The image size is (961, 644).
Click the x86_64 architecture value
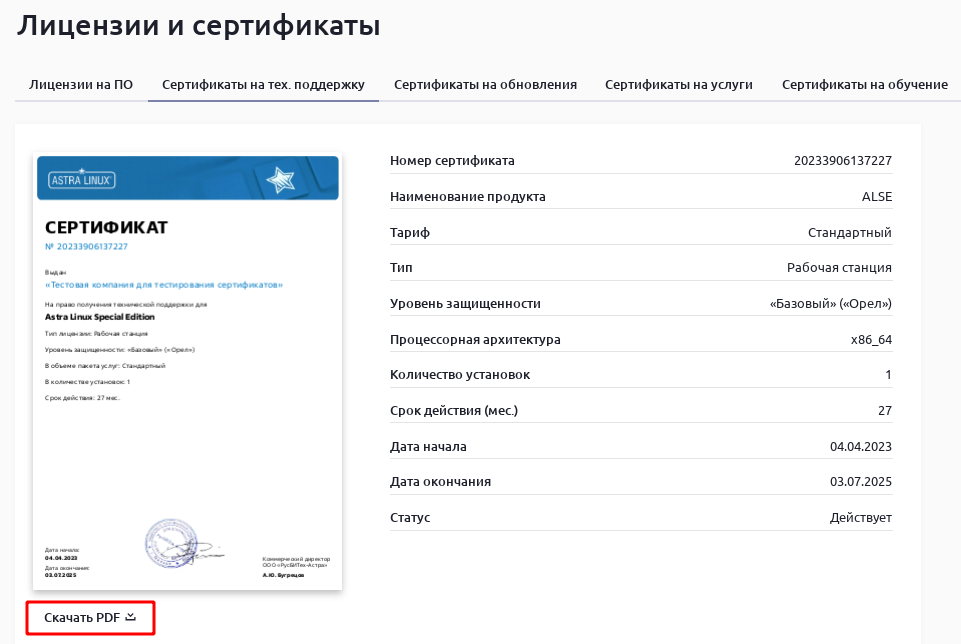(x=870, y=340)
